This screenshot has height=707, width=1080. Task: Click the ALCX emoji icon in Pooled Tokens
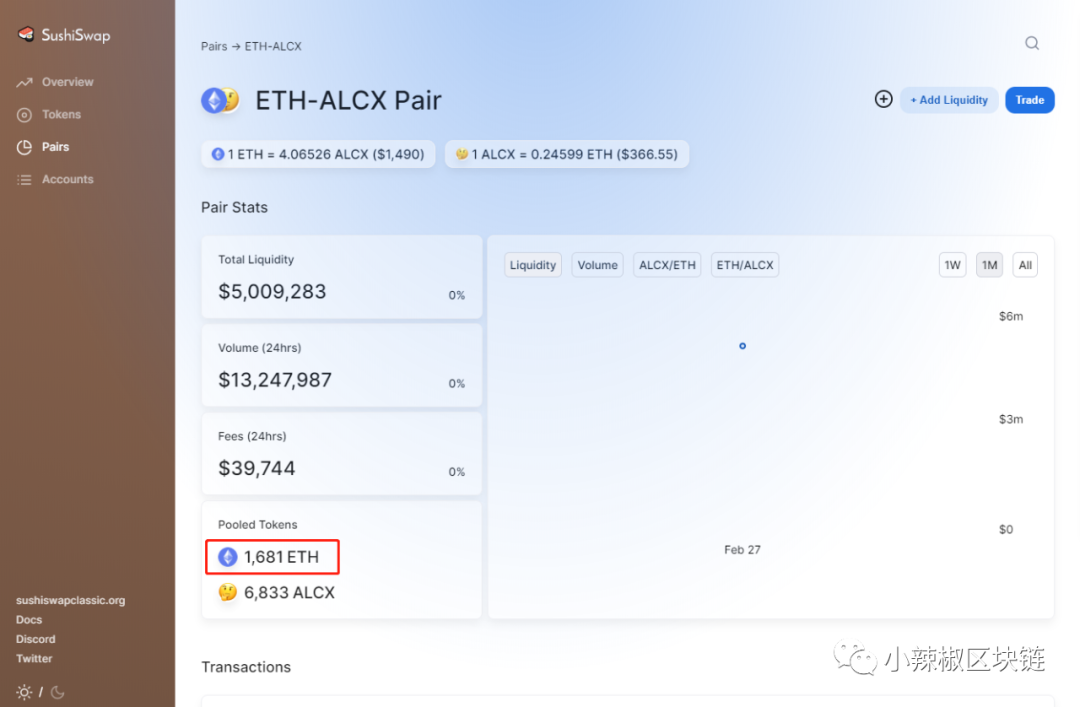point(227,593)
